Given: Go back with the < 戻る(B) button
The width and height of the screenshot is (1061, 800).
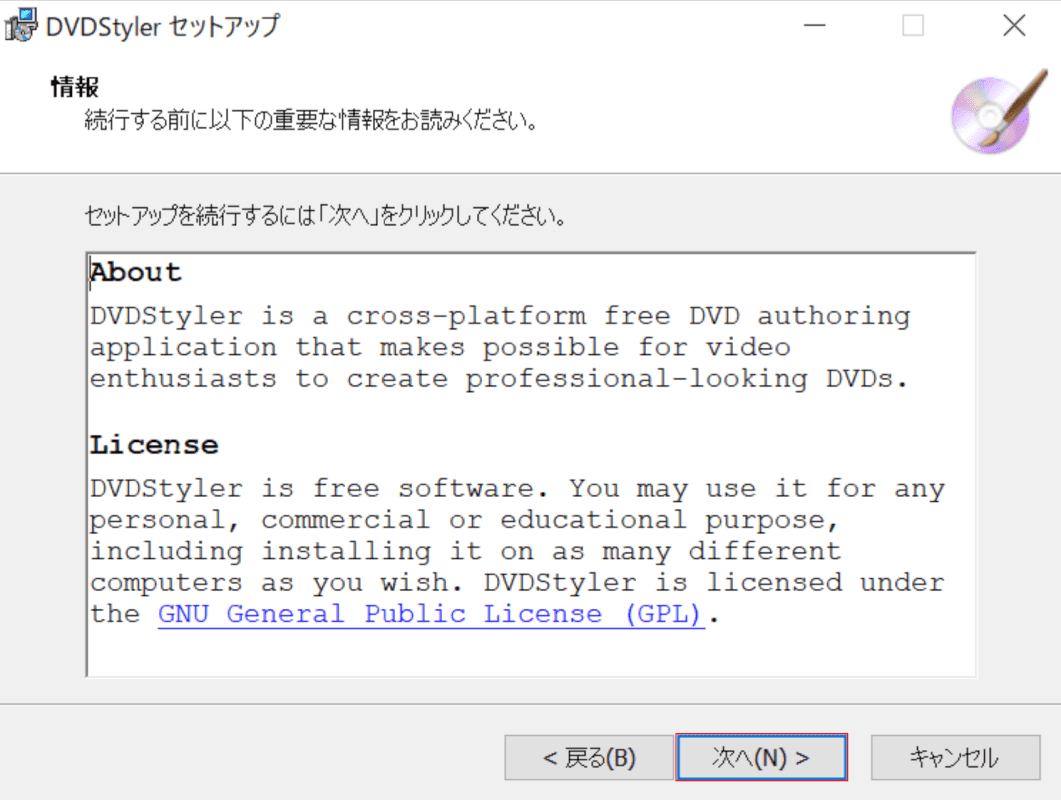Looking at the screenshot, I should (589, 757).
